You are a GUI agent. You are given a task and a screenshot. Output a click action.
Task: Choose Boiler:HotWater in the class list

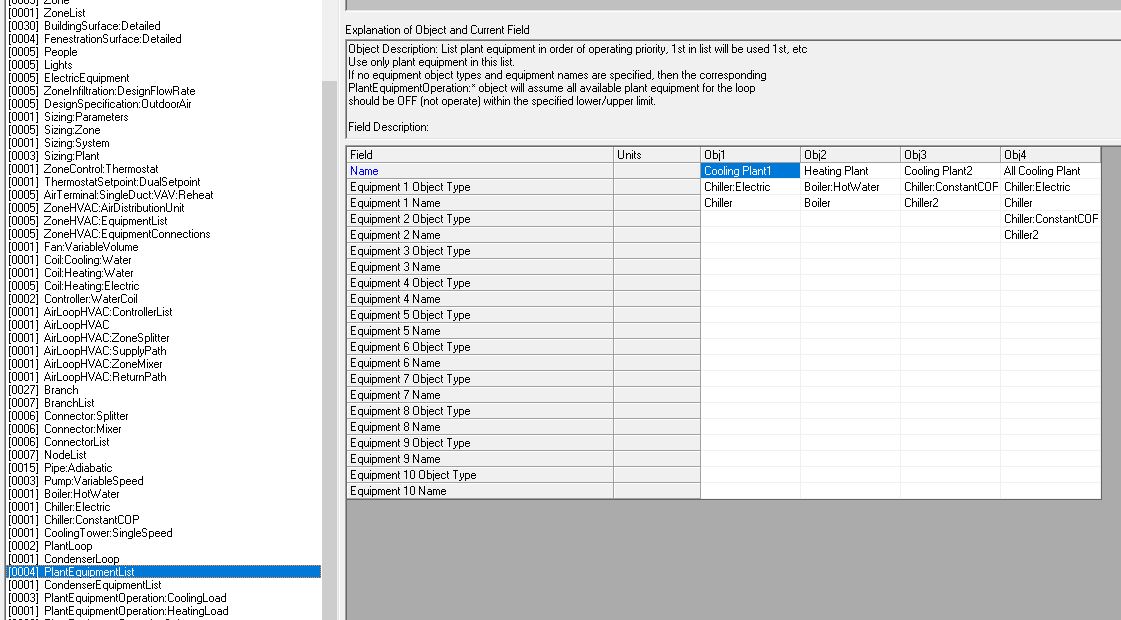coord(81,494)
